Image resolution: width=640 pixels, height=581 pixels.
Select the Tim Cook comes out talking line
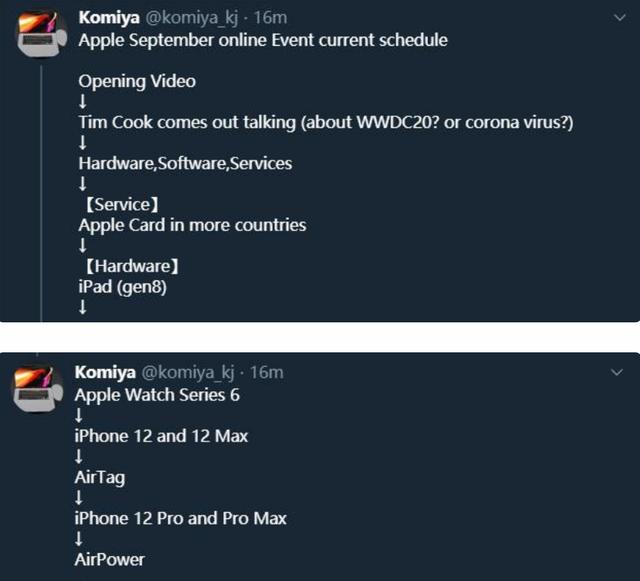coord(326,122)
